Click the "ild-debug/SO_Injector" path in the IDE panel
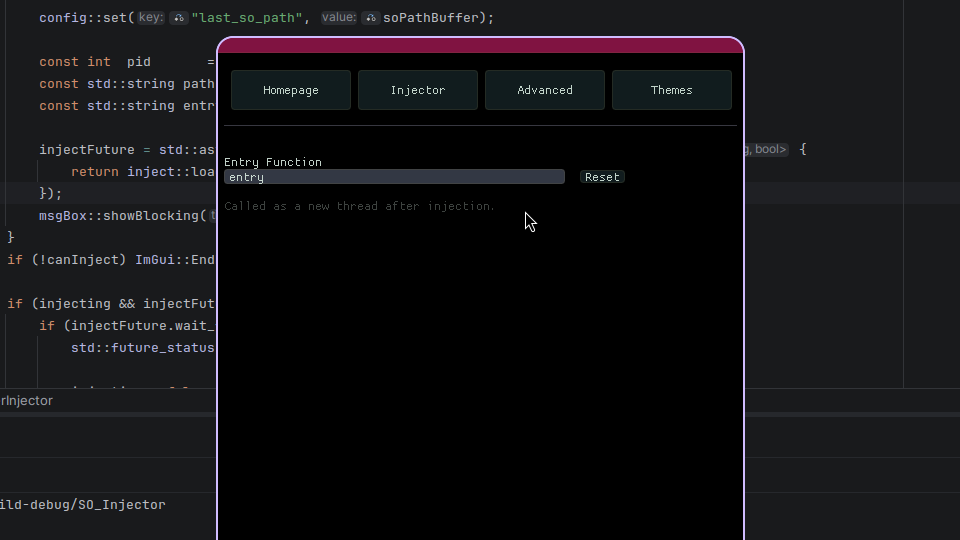This screenshot has height=540, width=960. tap(83, 505)
